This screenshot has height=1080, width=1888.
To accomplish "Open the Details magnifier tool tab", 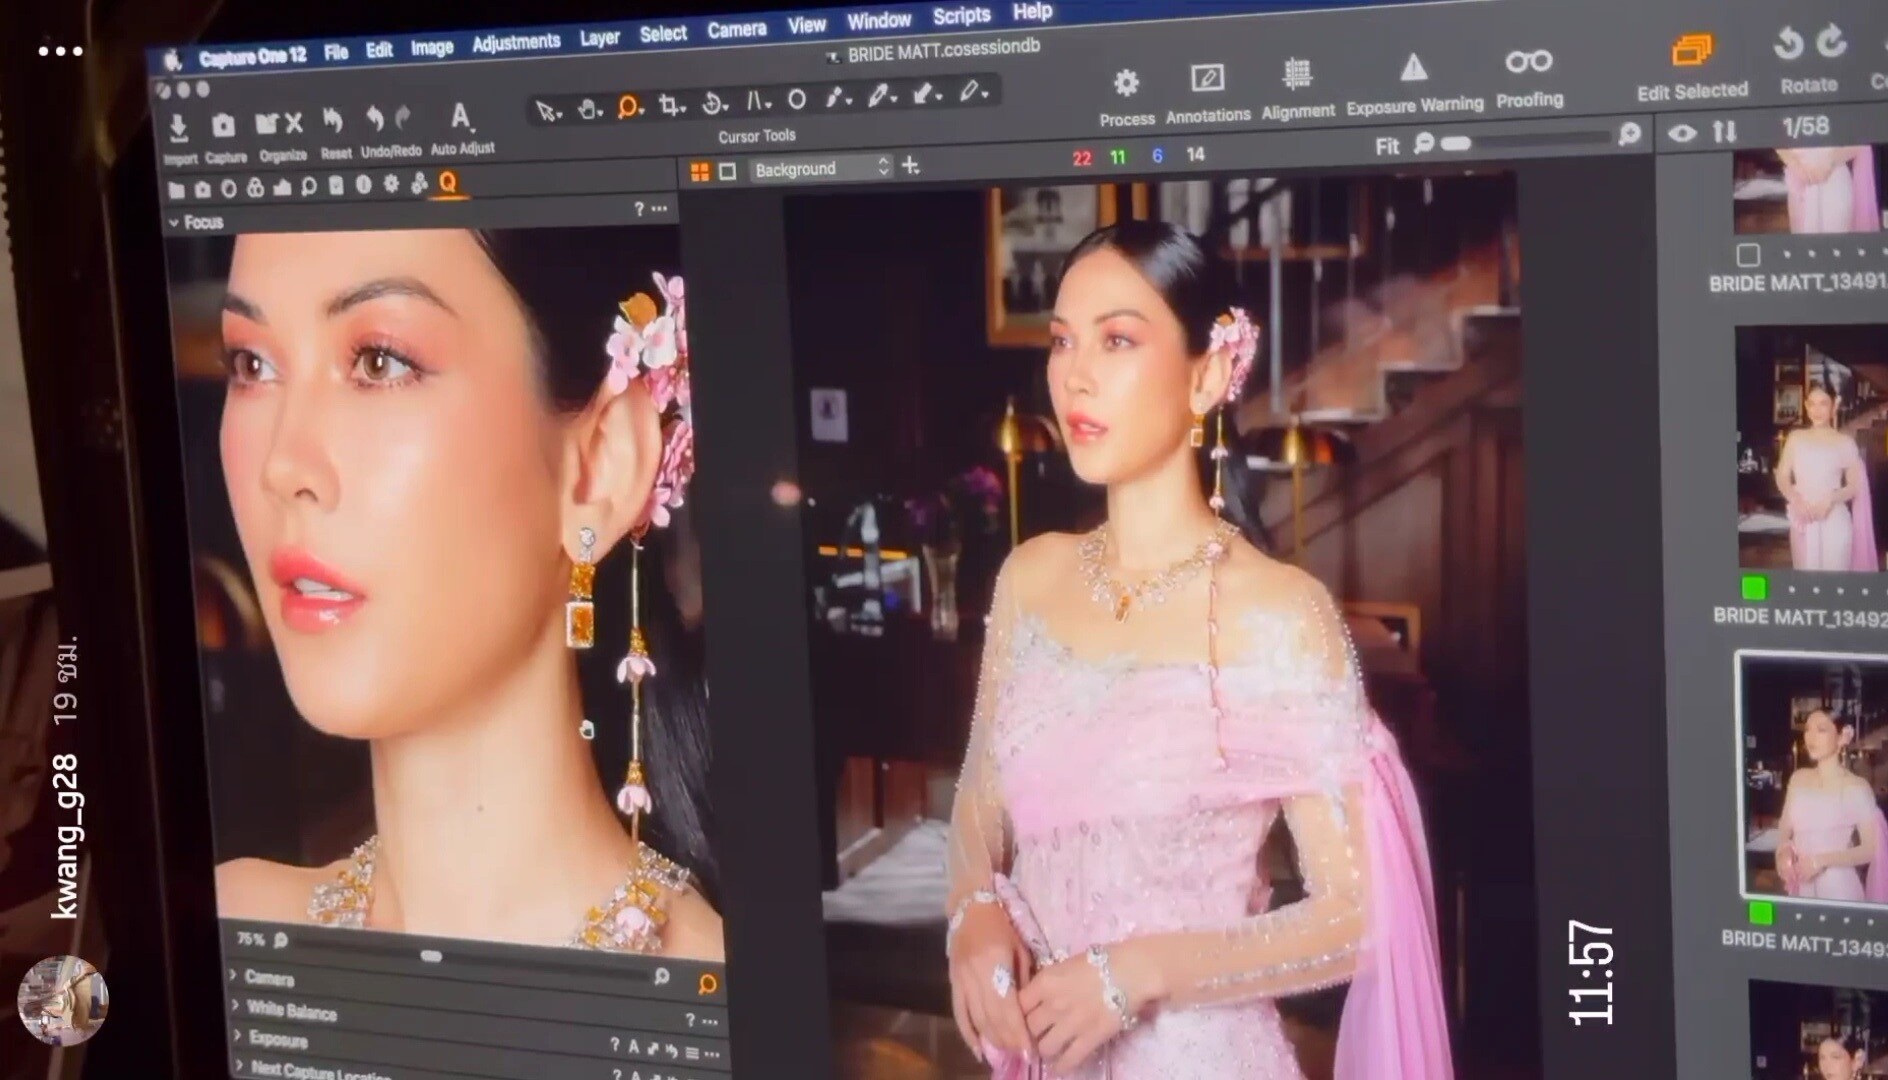I will click(x=309, y=186).
